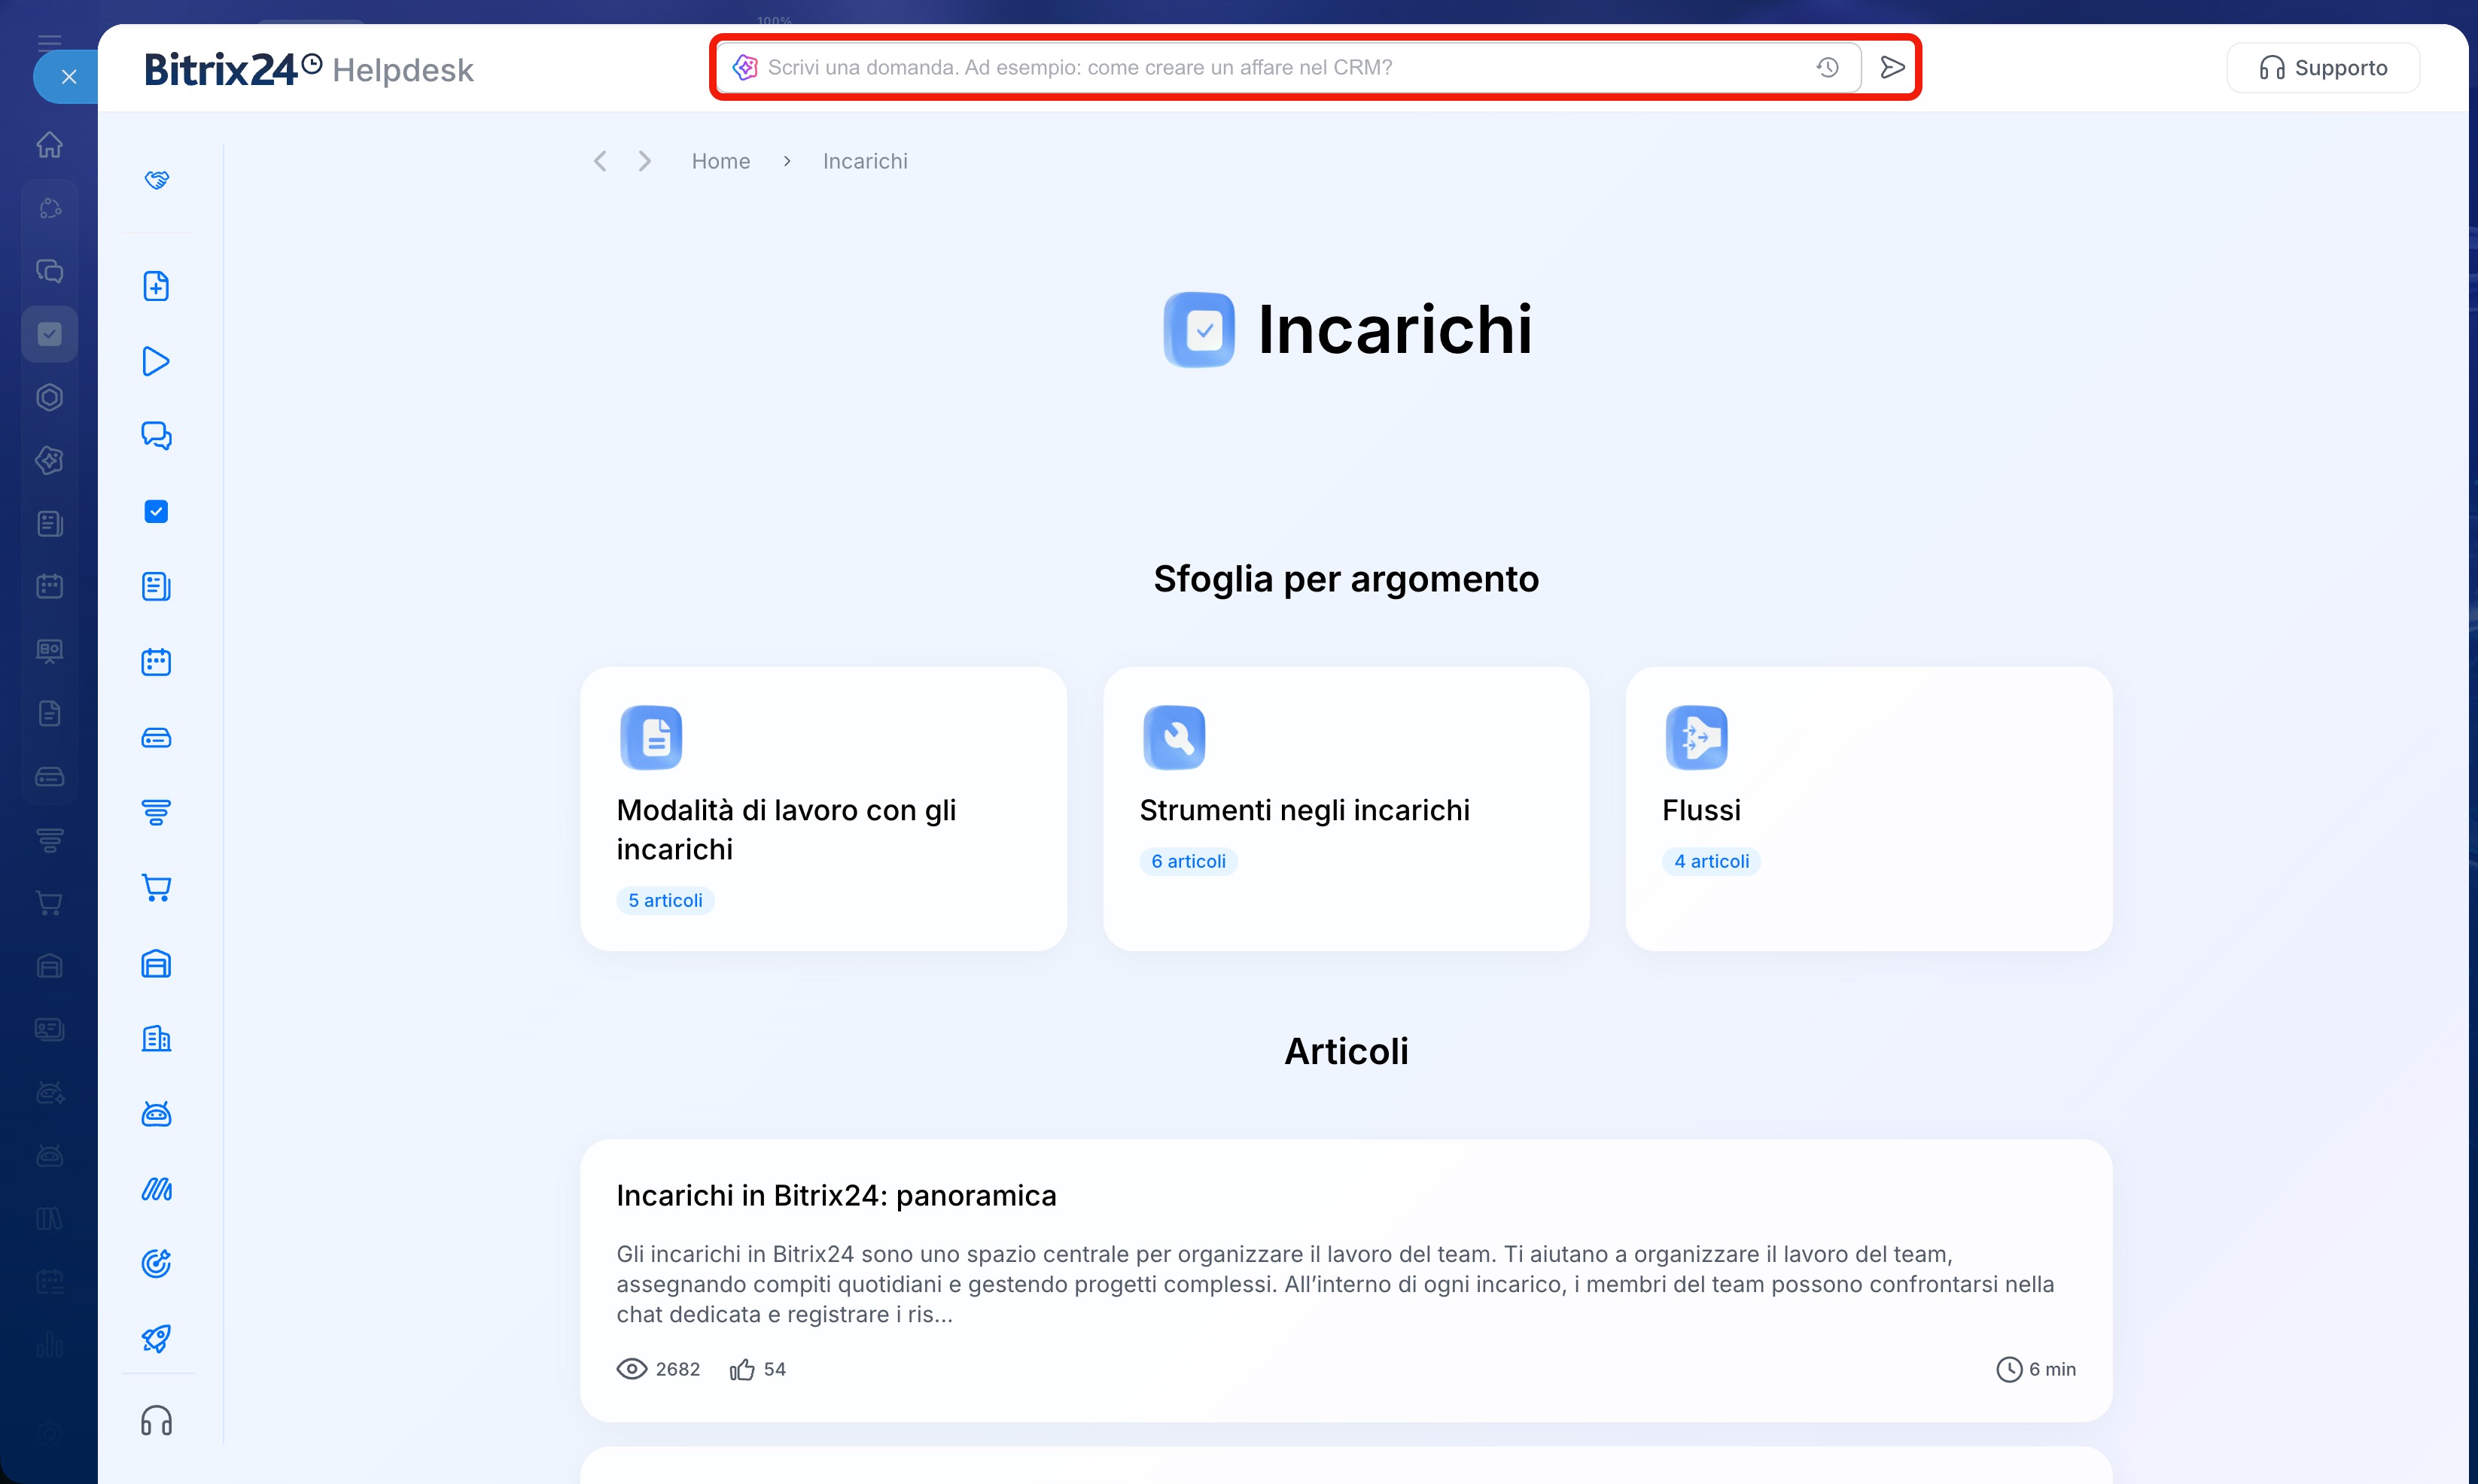Click the play triangle icon in helpdesk sidebar

[156, 361]
